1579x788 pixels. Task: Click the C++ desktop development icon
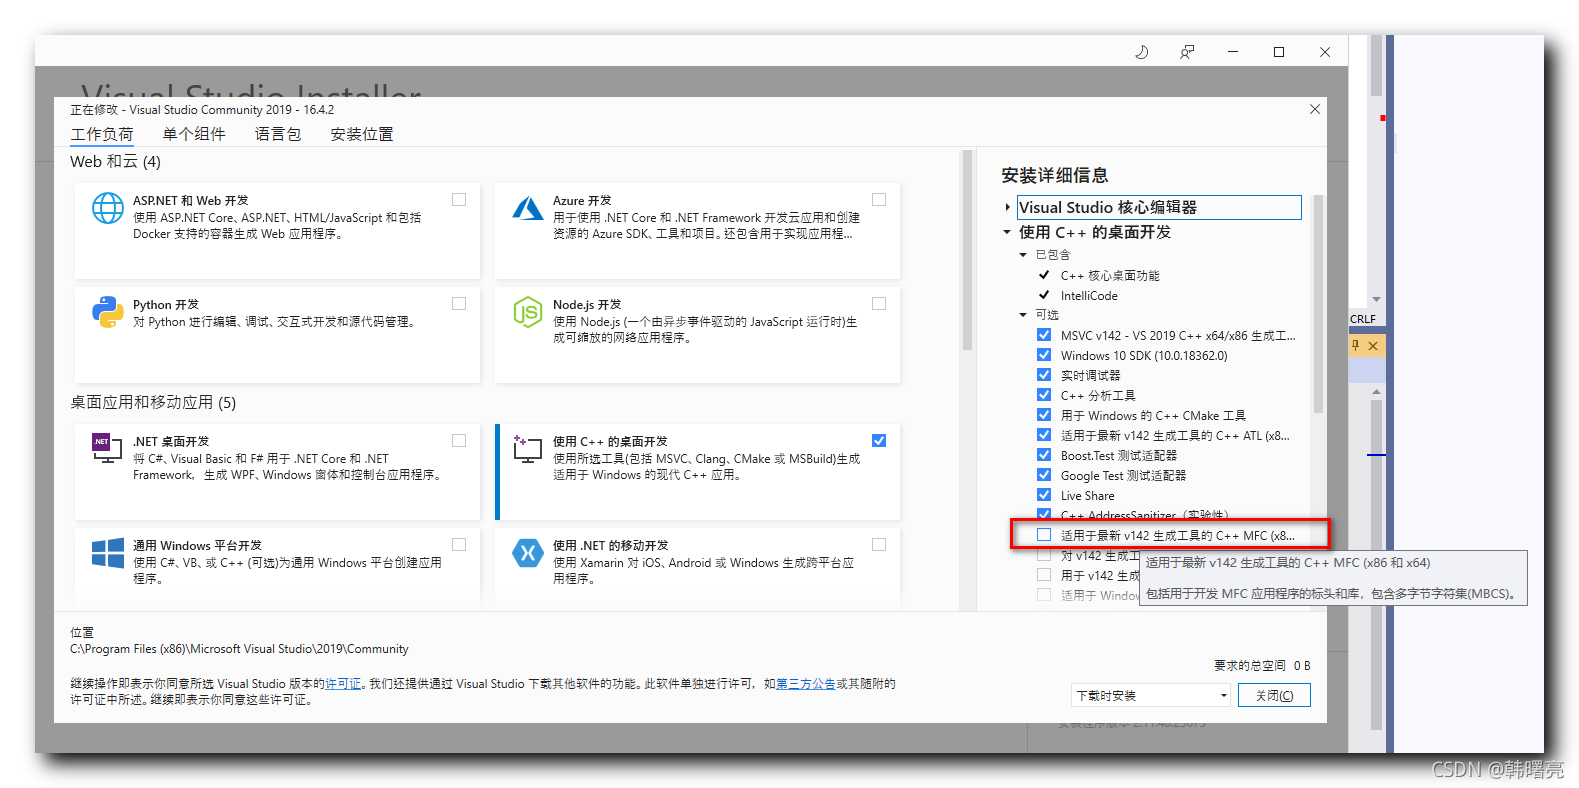pyautogui.click(x=527, y=448)
